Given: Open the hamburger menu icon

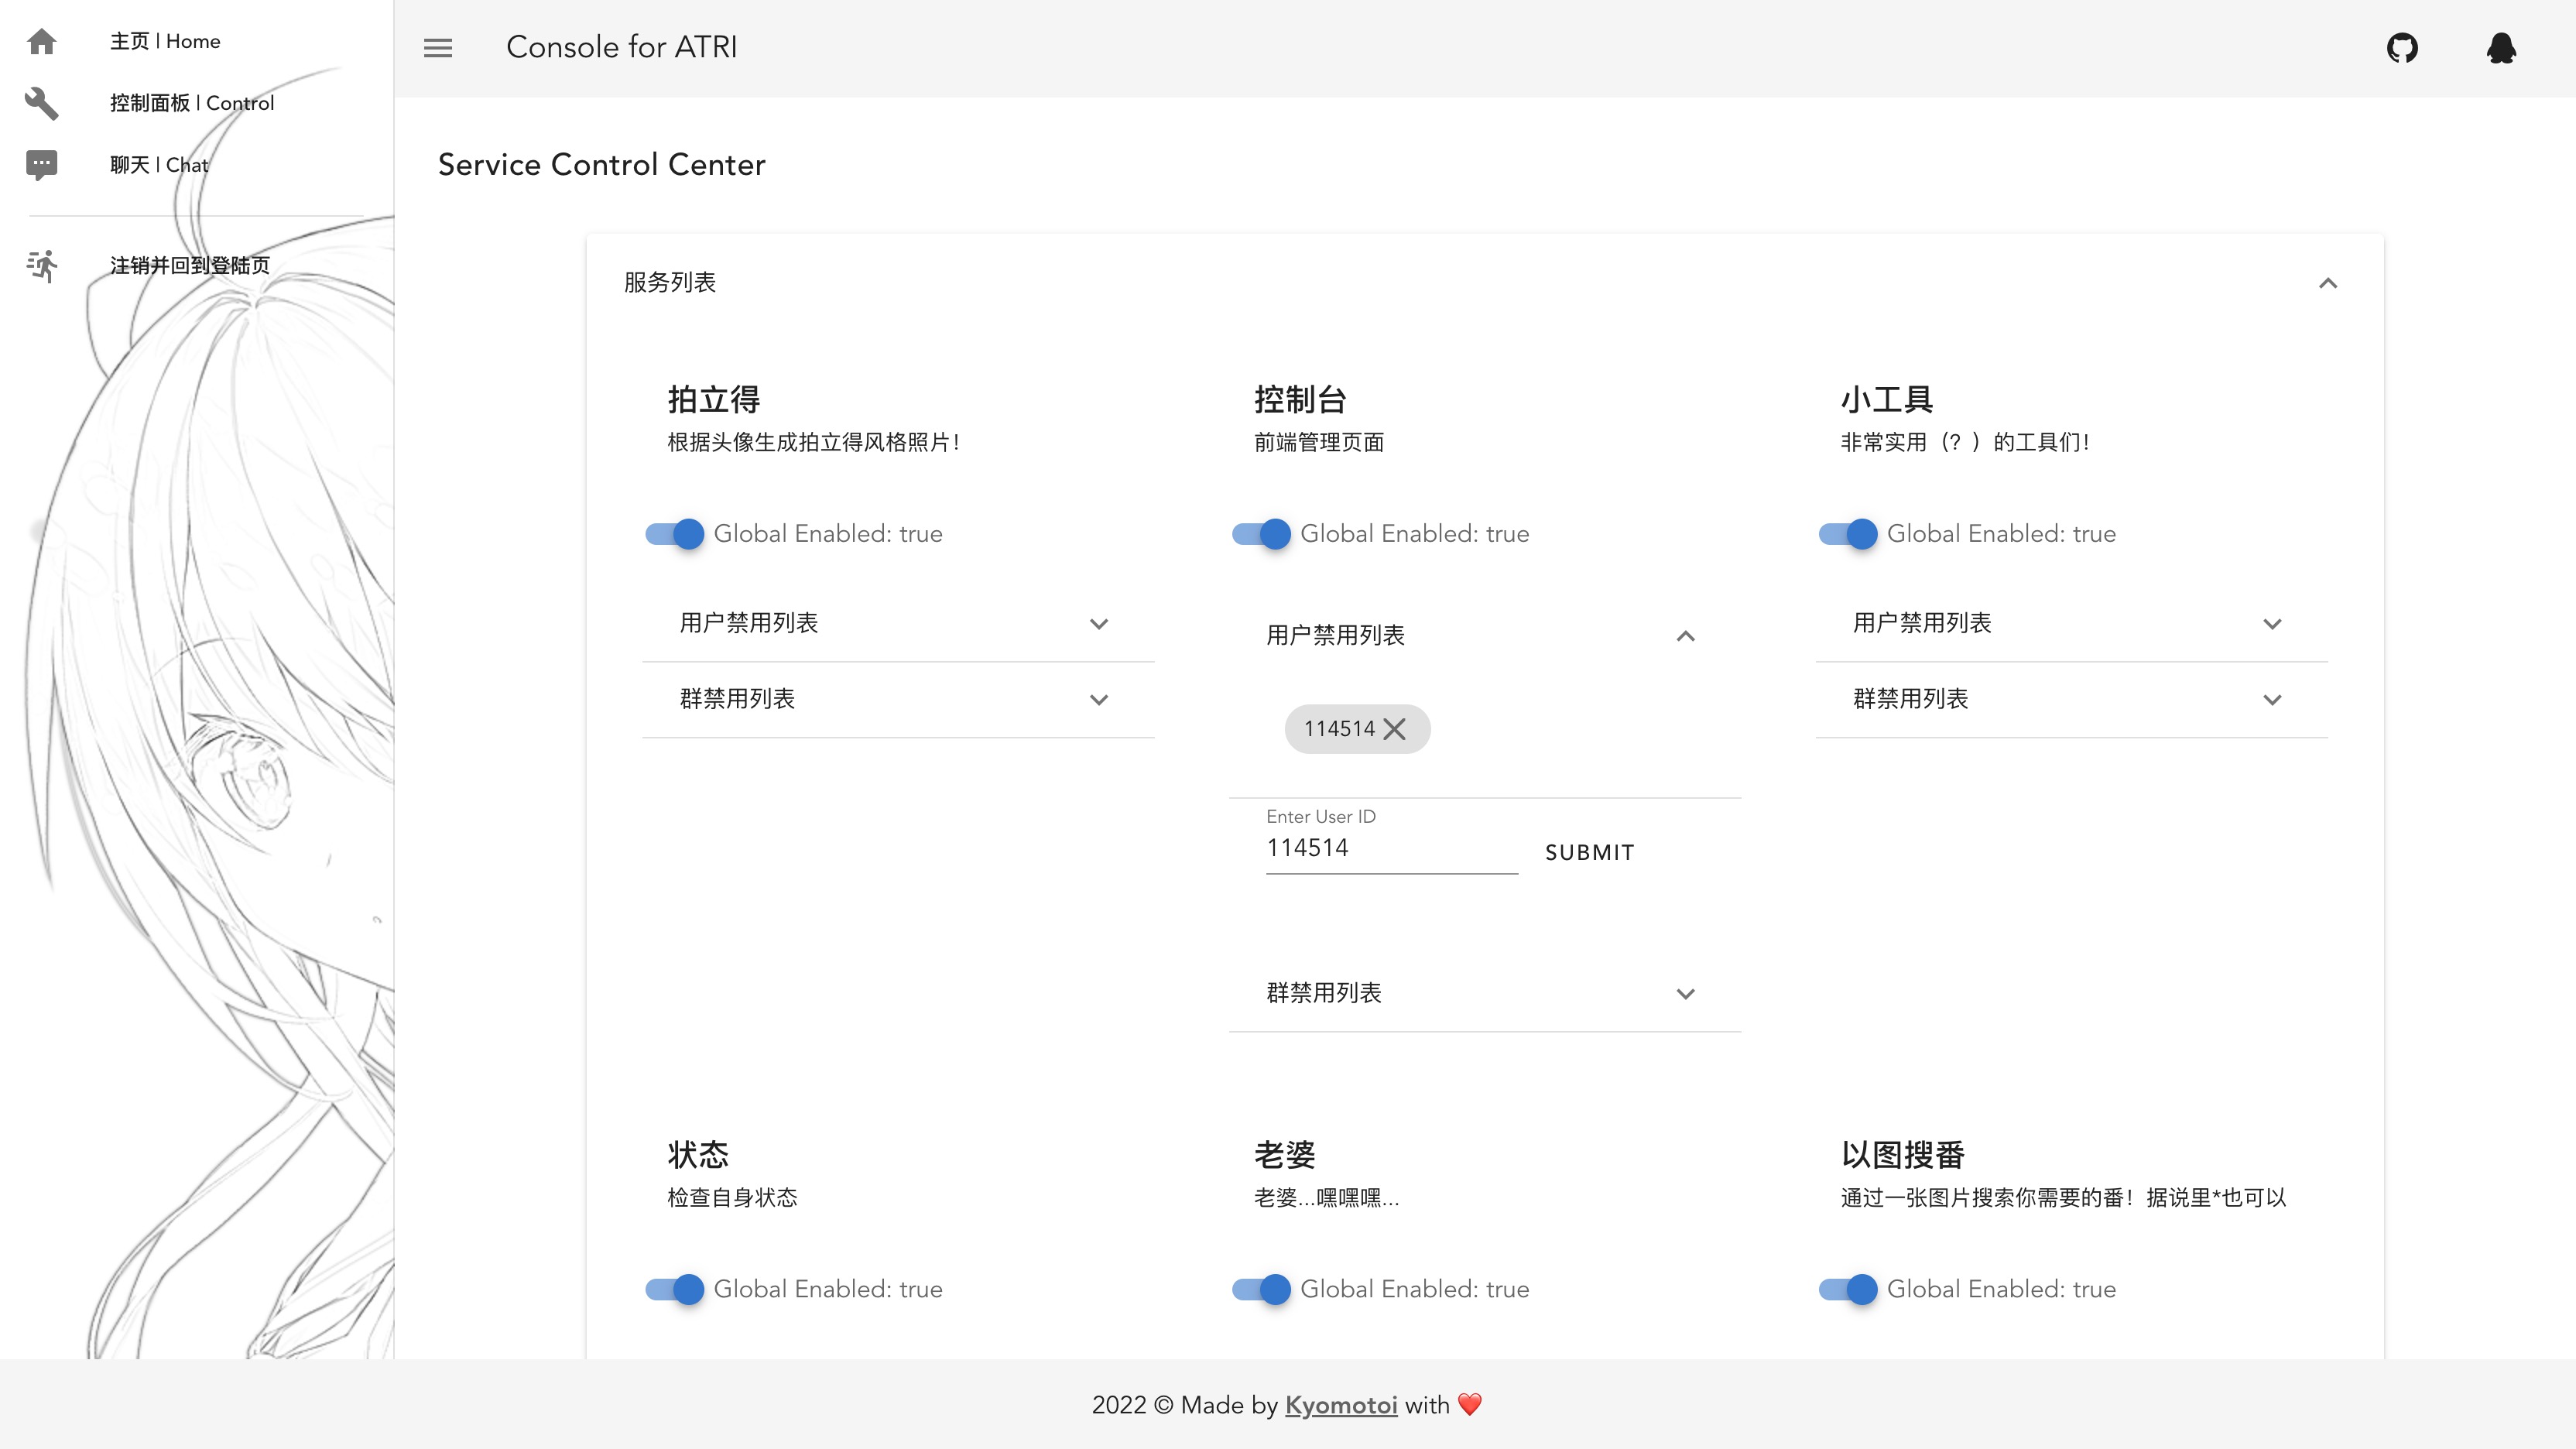Looking at the screenshot, I should [x=438, y=48].
